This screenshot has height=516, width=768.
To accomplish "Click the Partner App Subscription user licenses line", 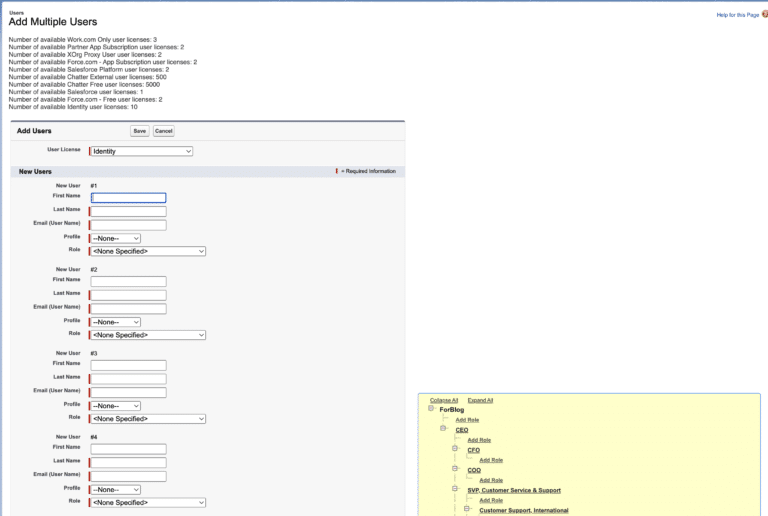I will pos(96,47).
